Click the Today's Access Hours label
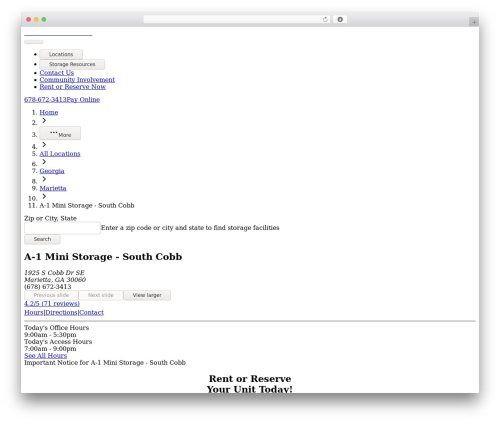 (58, 342)
